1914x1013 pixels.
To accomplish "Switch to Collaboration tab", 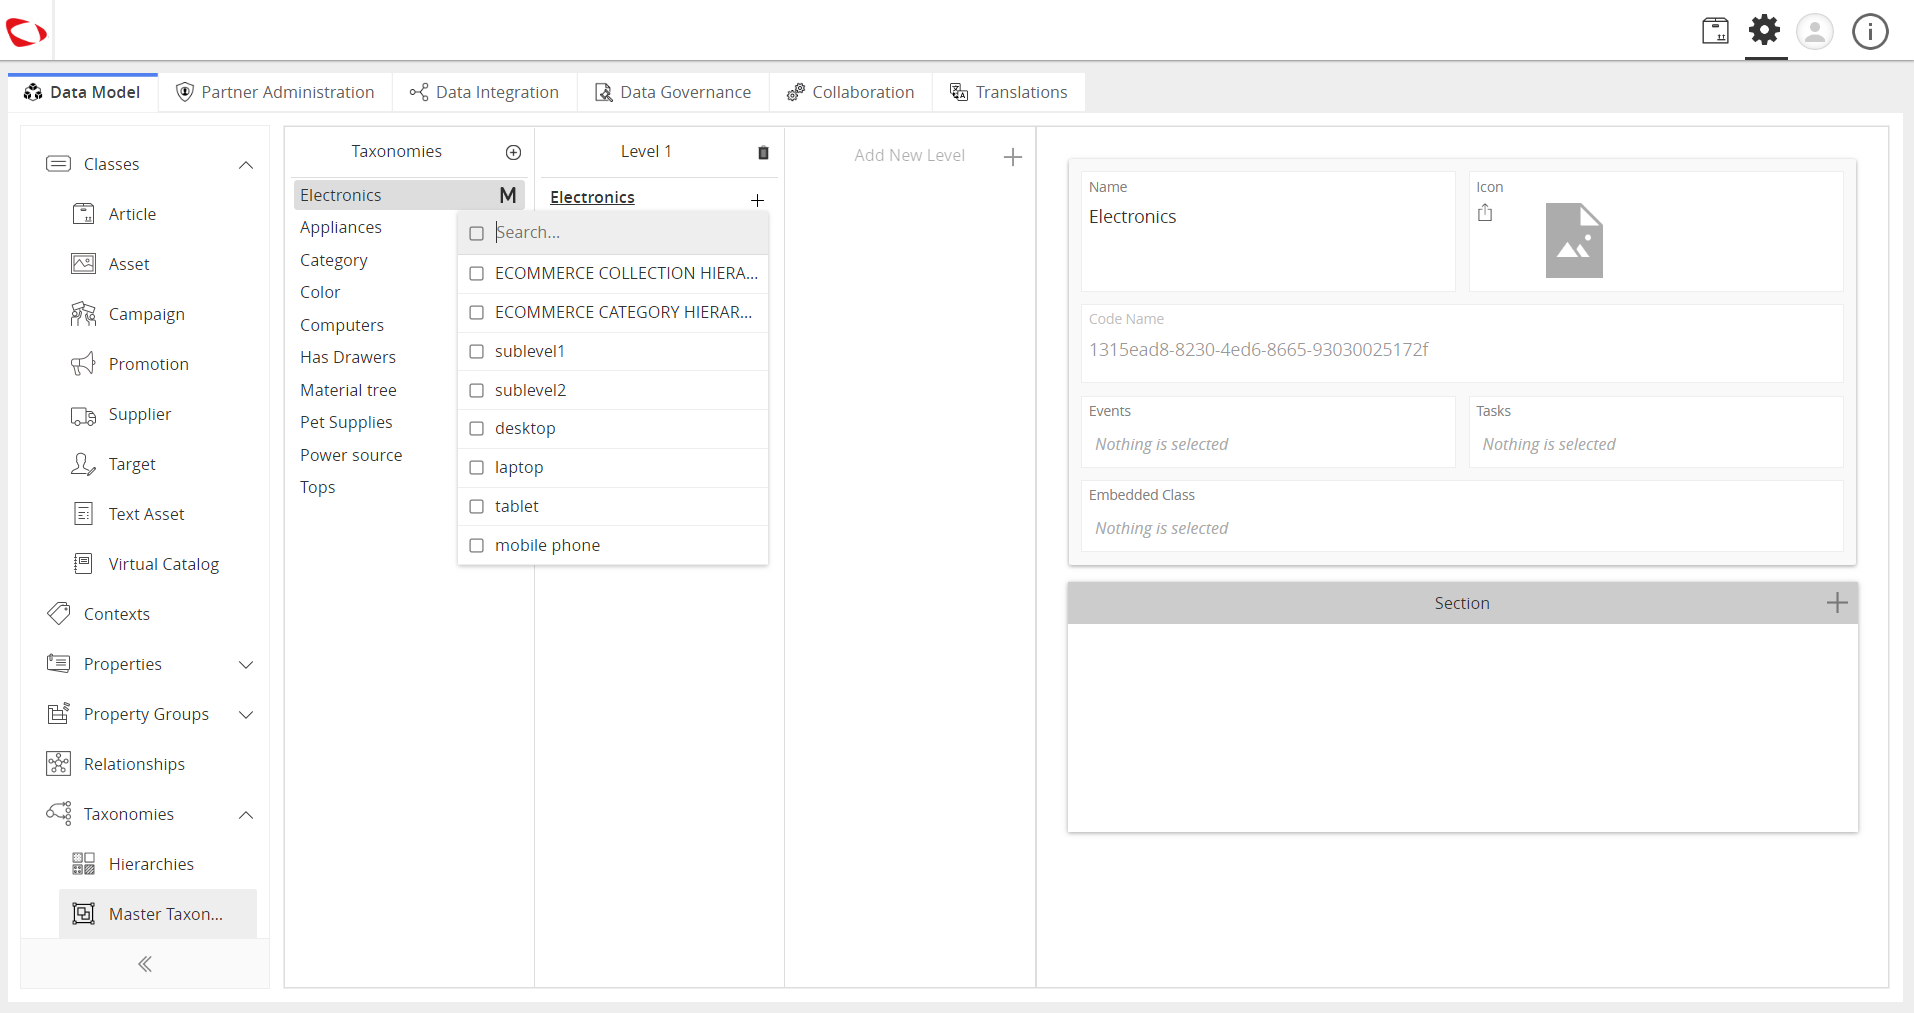I will [851, 92].
